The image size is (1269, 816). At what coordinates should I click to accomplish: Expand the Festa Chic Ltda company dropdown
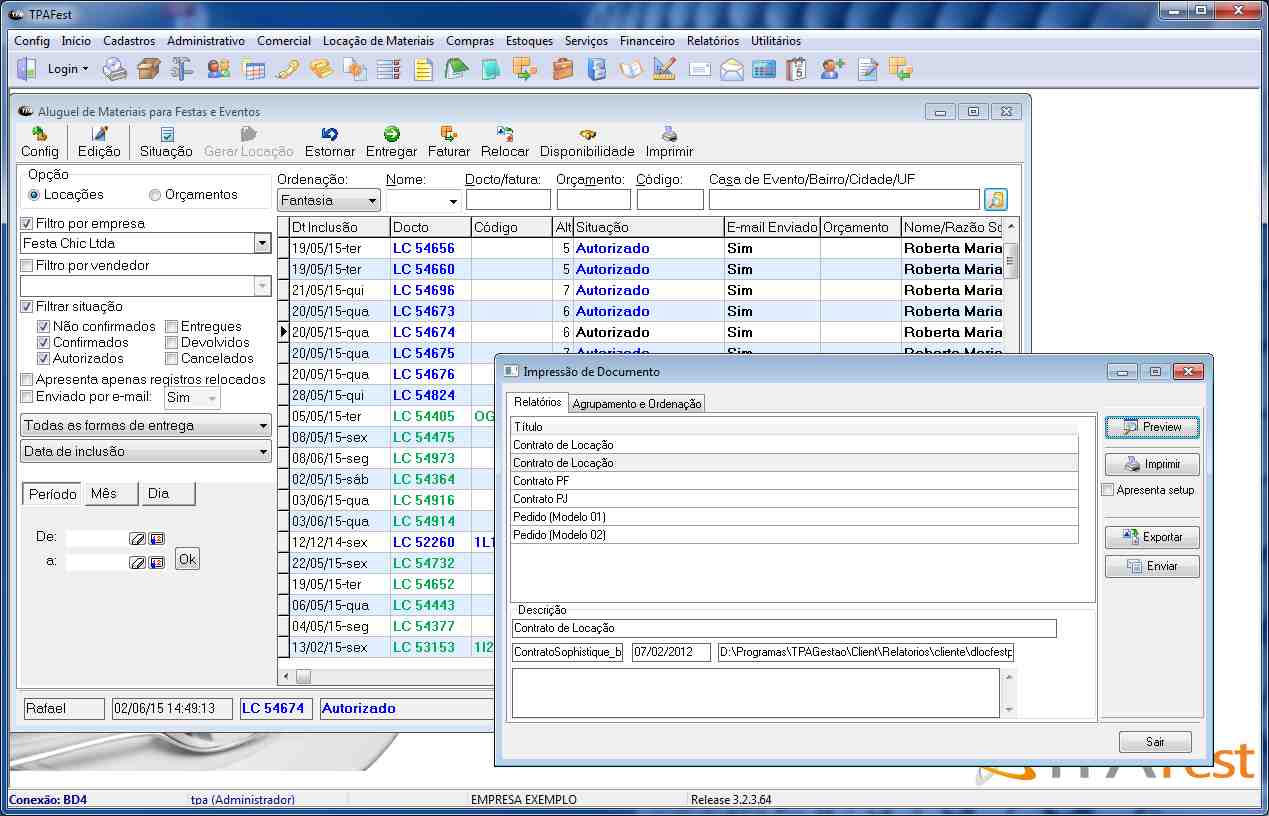pos(262,243)
